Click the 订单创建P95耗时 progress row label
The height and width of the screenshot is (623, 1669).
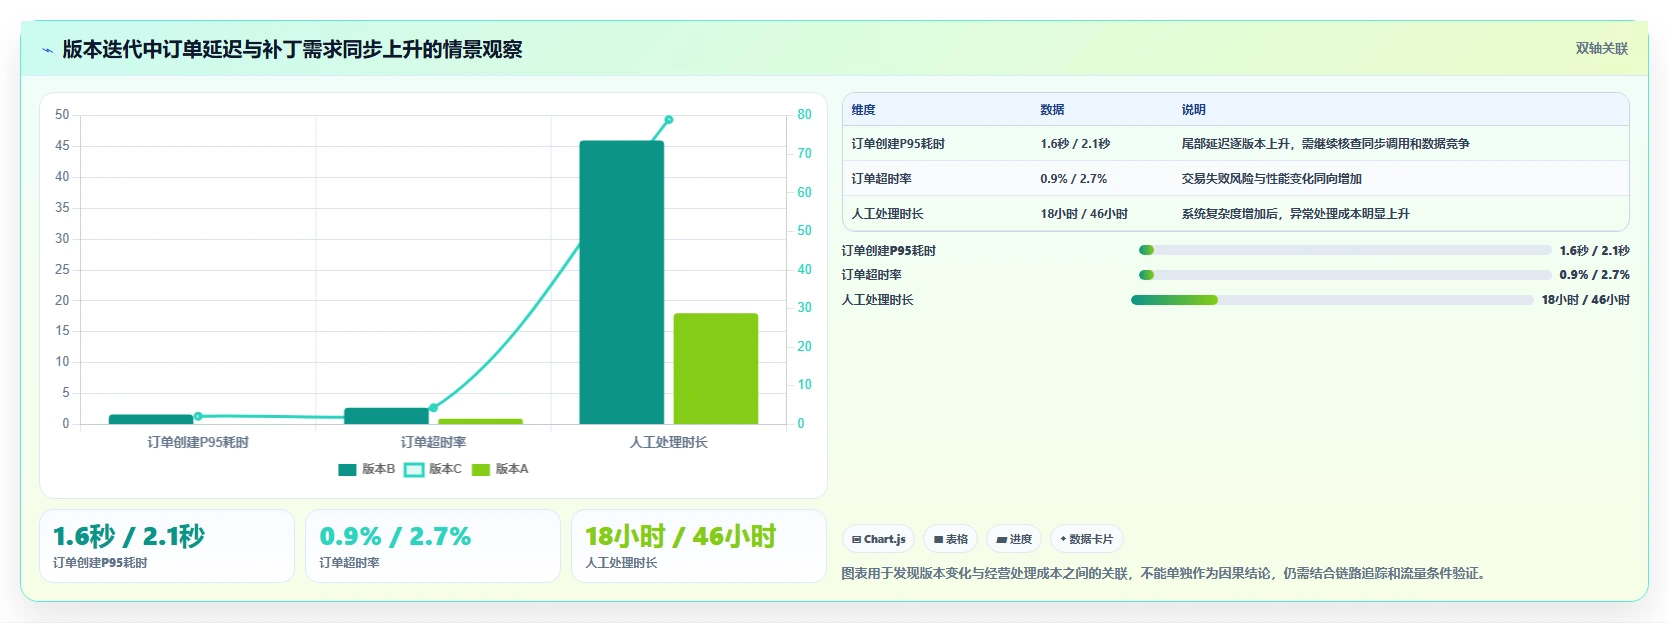pyautogui.click(x=888, y=251)
